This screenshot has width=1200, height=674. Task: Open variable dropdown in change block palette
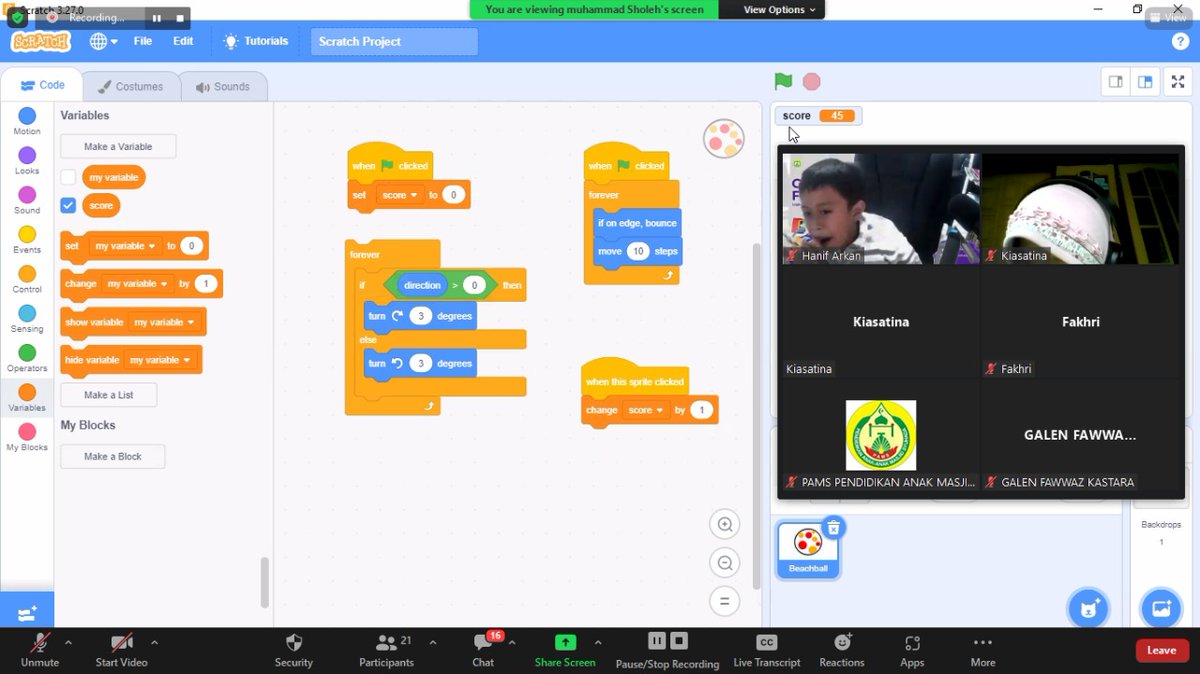[x=138, y=284]
